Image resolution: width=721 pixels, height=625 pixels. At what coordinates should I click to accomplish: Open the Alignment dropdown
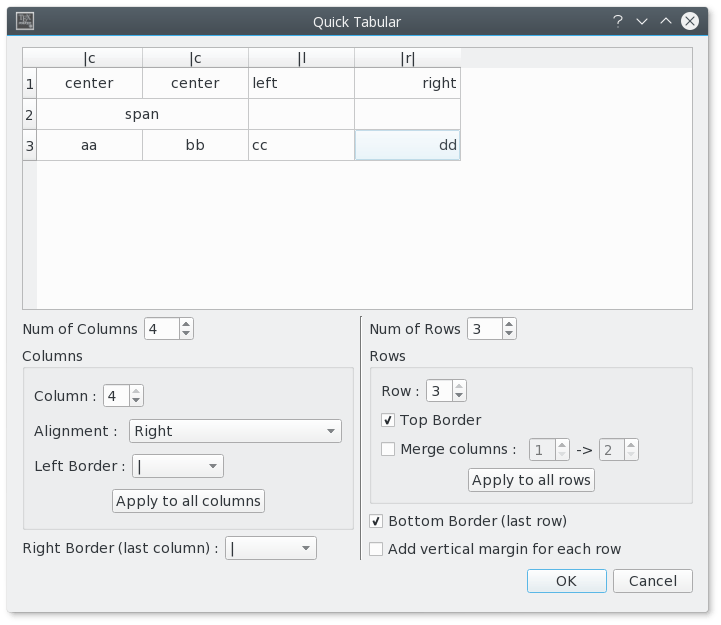(235, 431)
